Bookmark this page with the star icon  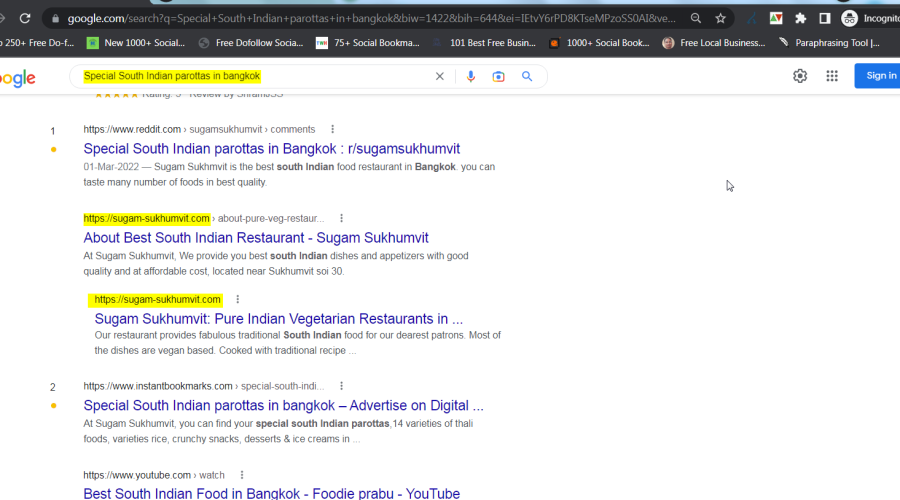[x=720, y=18]
